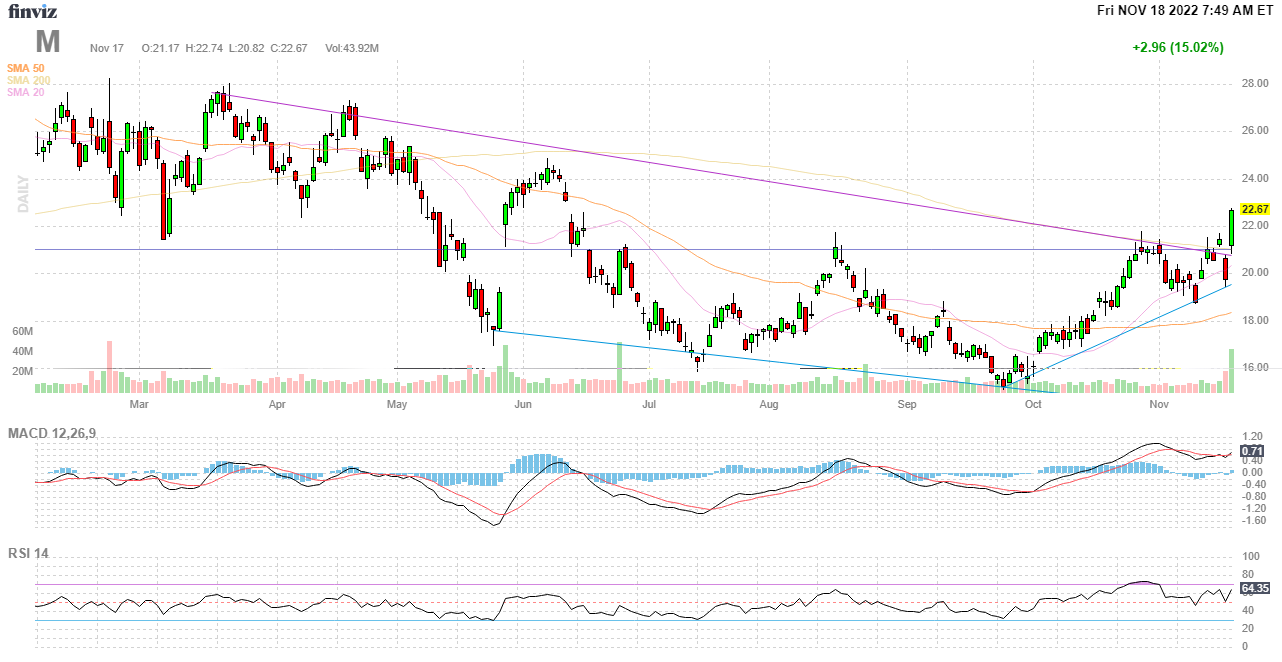The width and height of the screenshot is (1282, 662).
Task: Click the Oct month label on the axis
Action: coord(1033,405)
